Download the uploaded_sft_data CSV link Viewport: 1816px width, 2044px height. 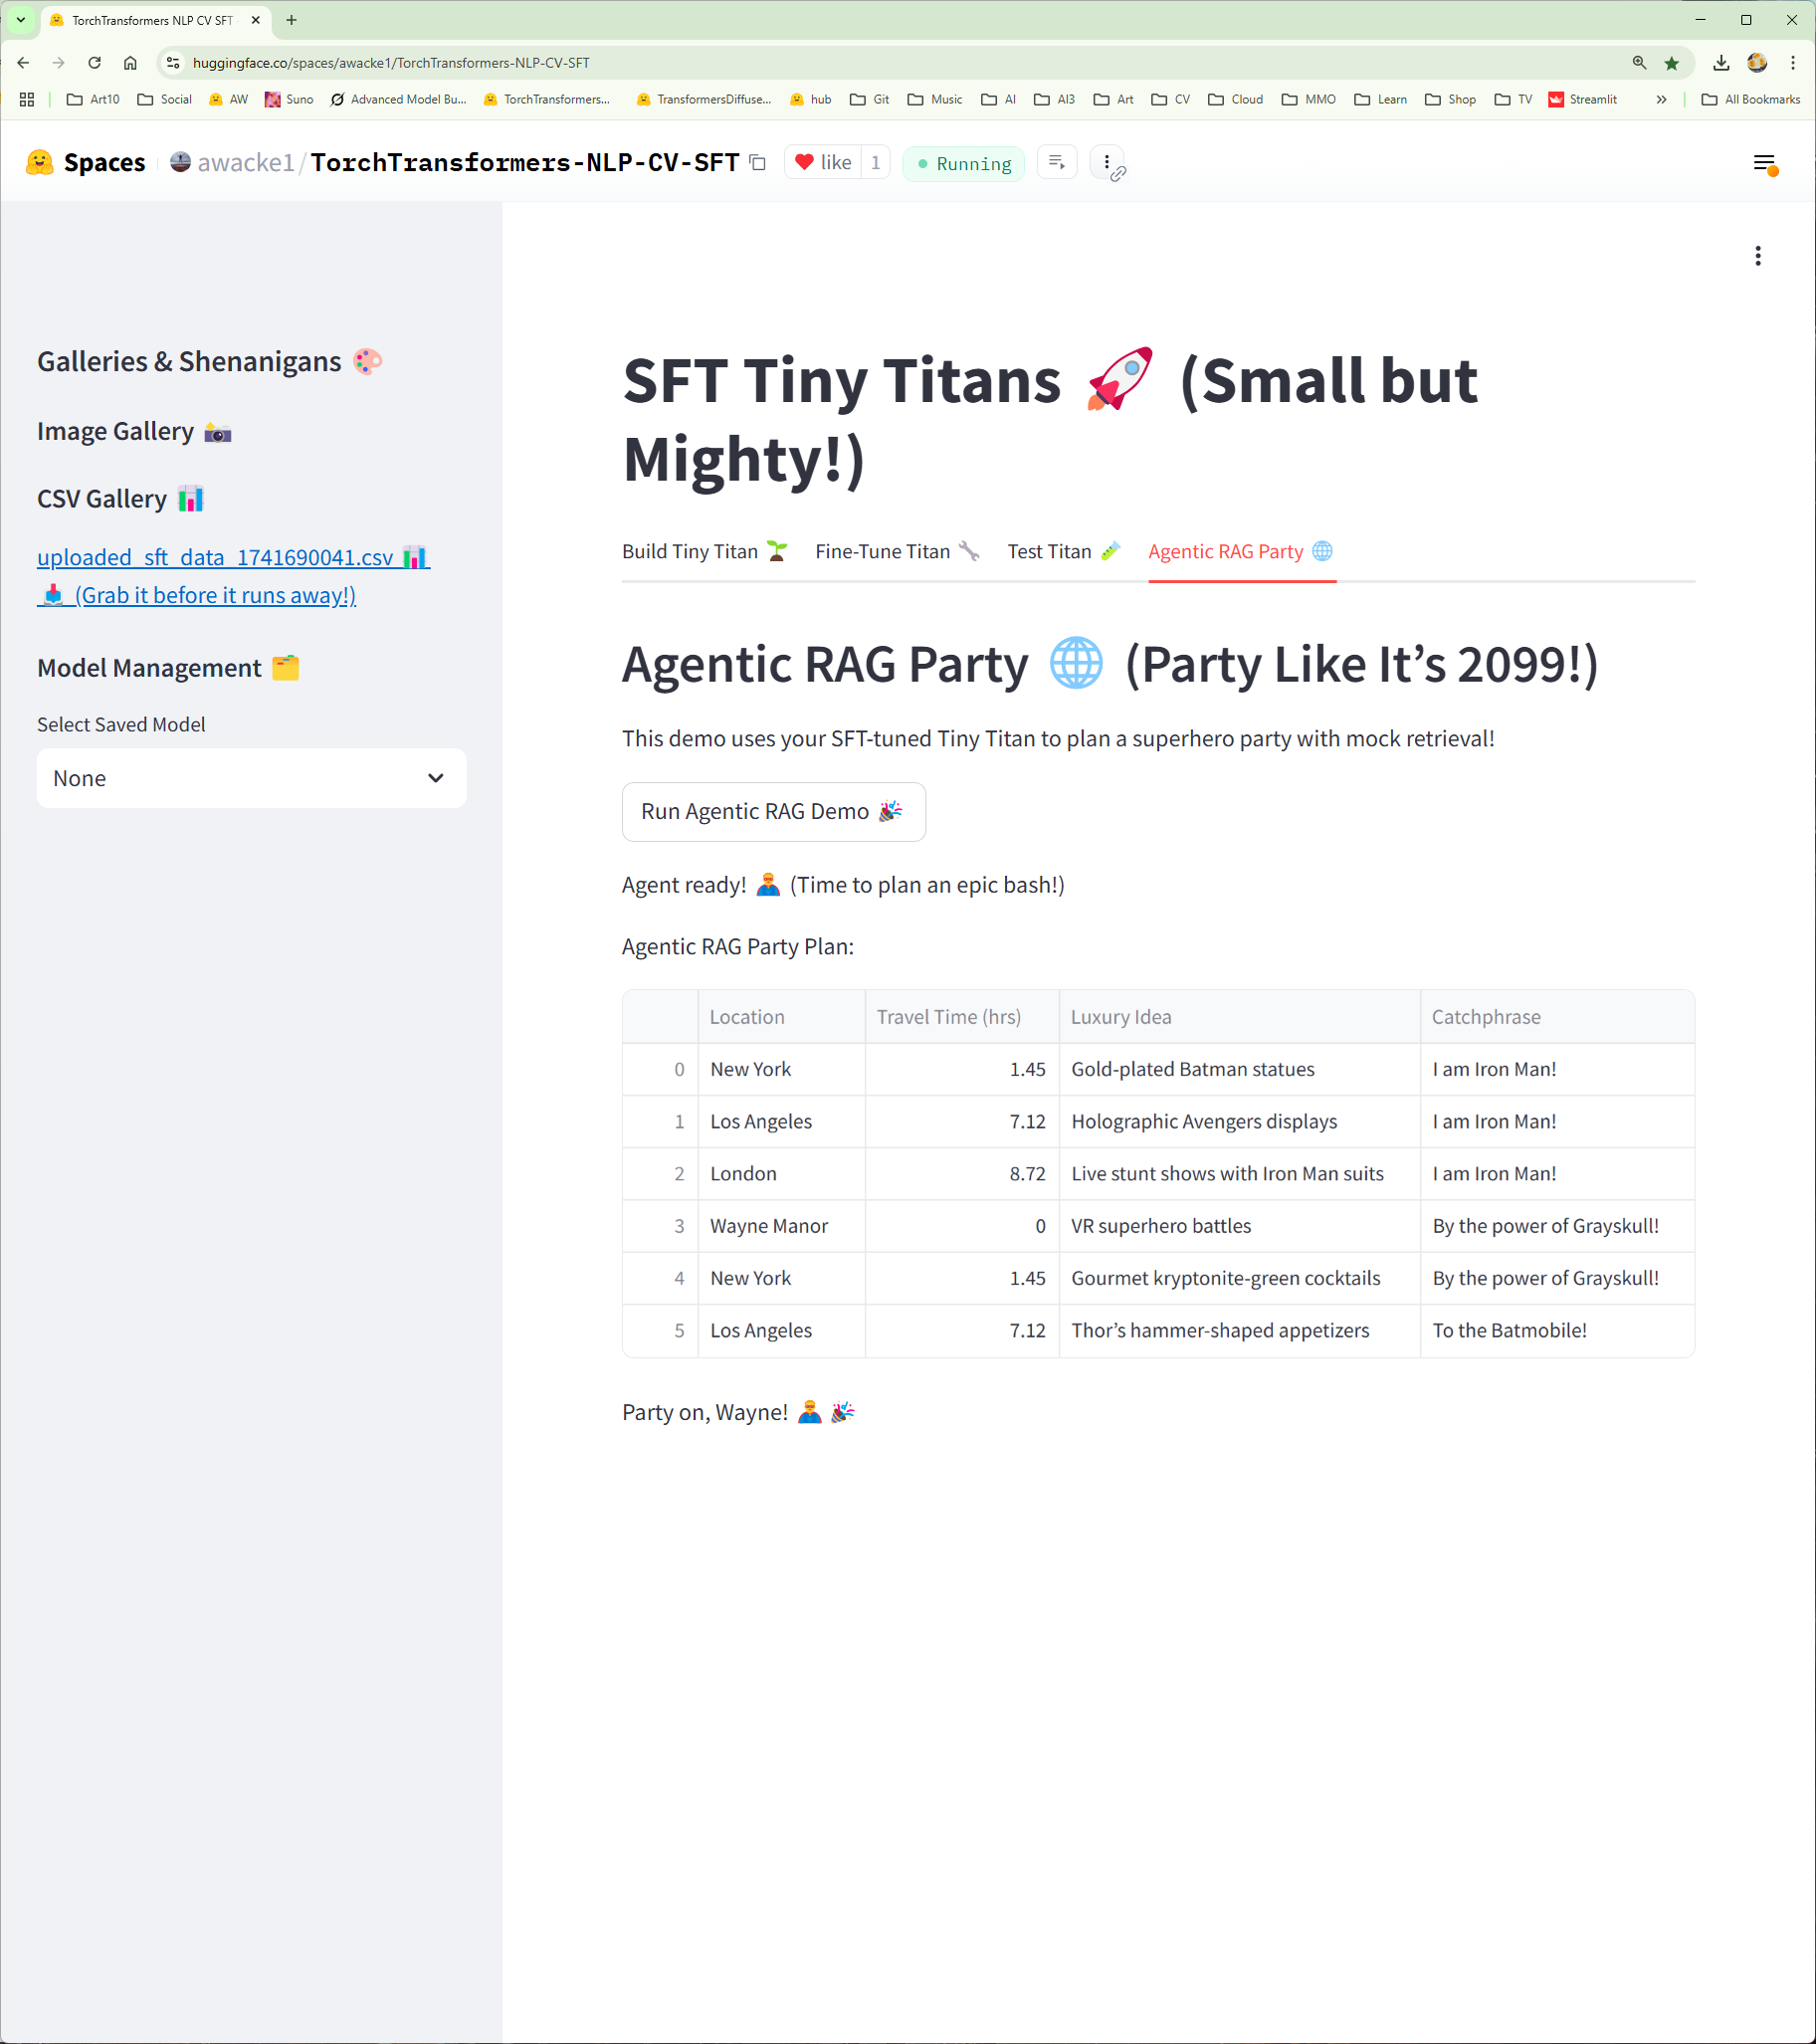pos(215,558)
